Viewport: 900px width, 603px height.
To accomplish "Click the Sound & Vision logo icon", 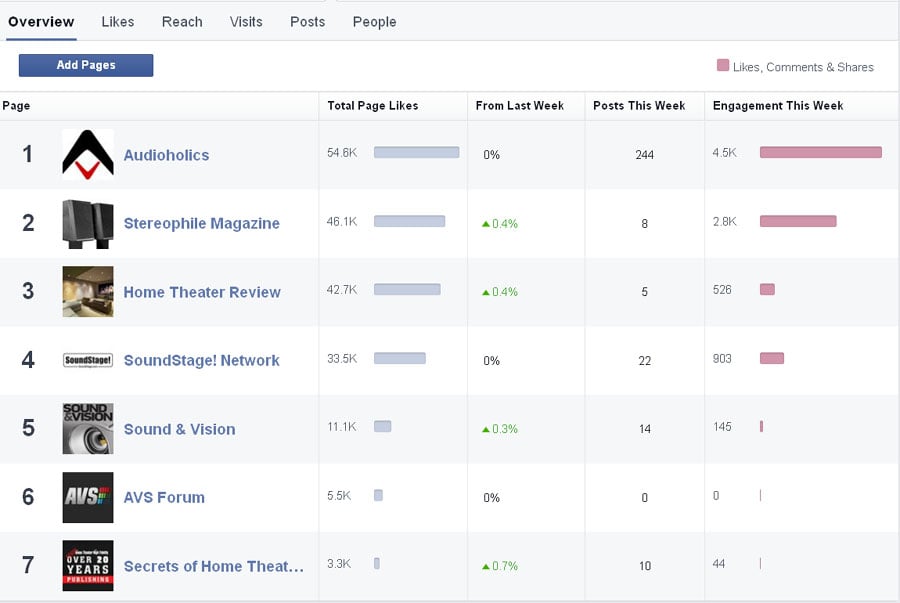I will (x=87, y=429).
